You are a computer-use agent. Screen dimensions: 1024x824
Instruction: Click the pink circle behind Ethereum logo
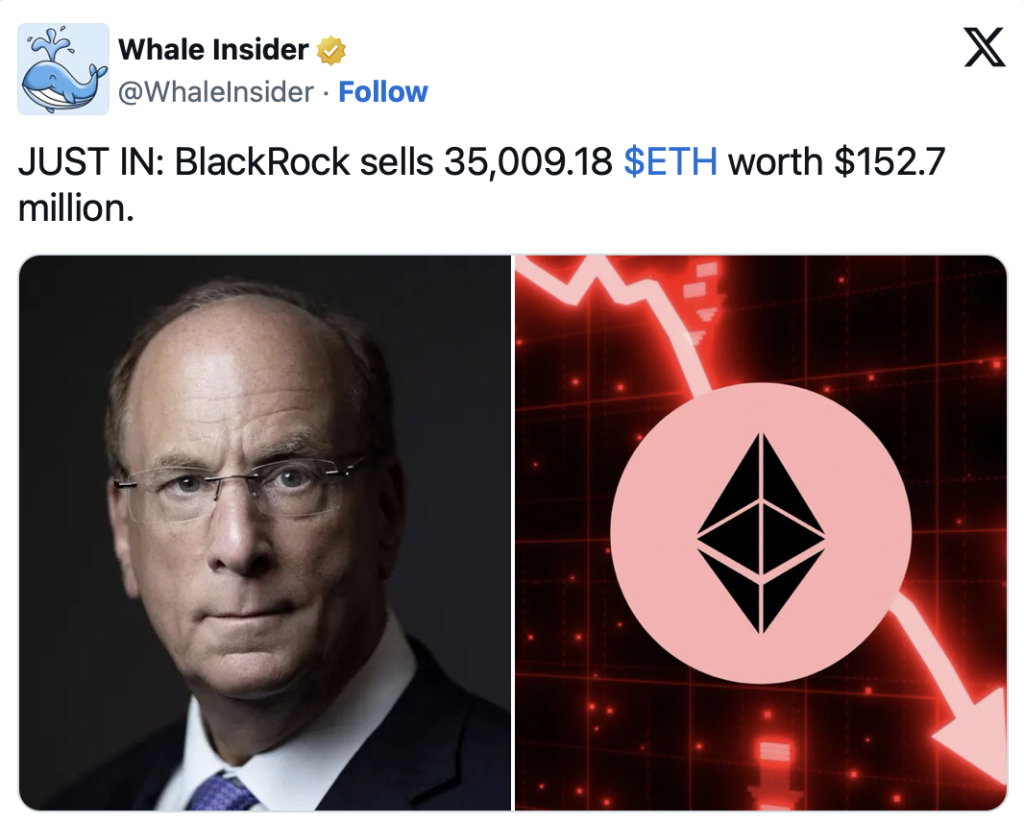pyautogui.click(x=761, y=533)
